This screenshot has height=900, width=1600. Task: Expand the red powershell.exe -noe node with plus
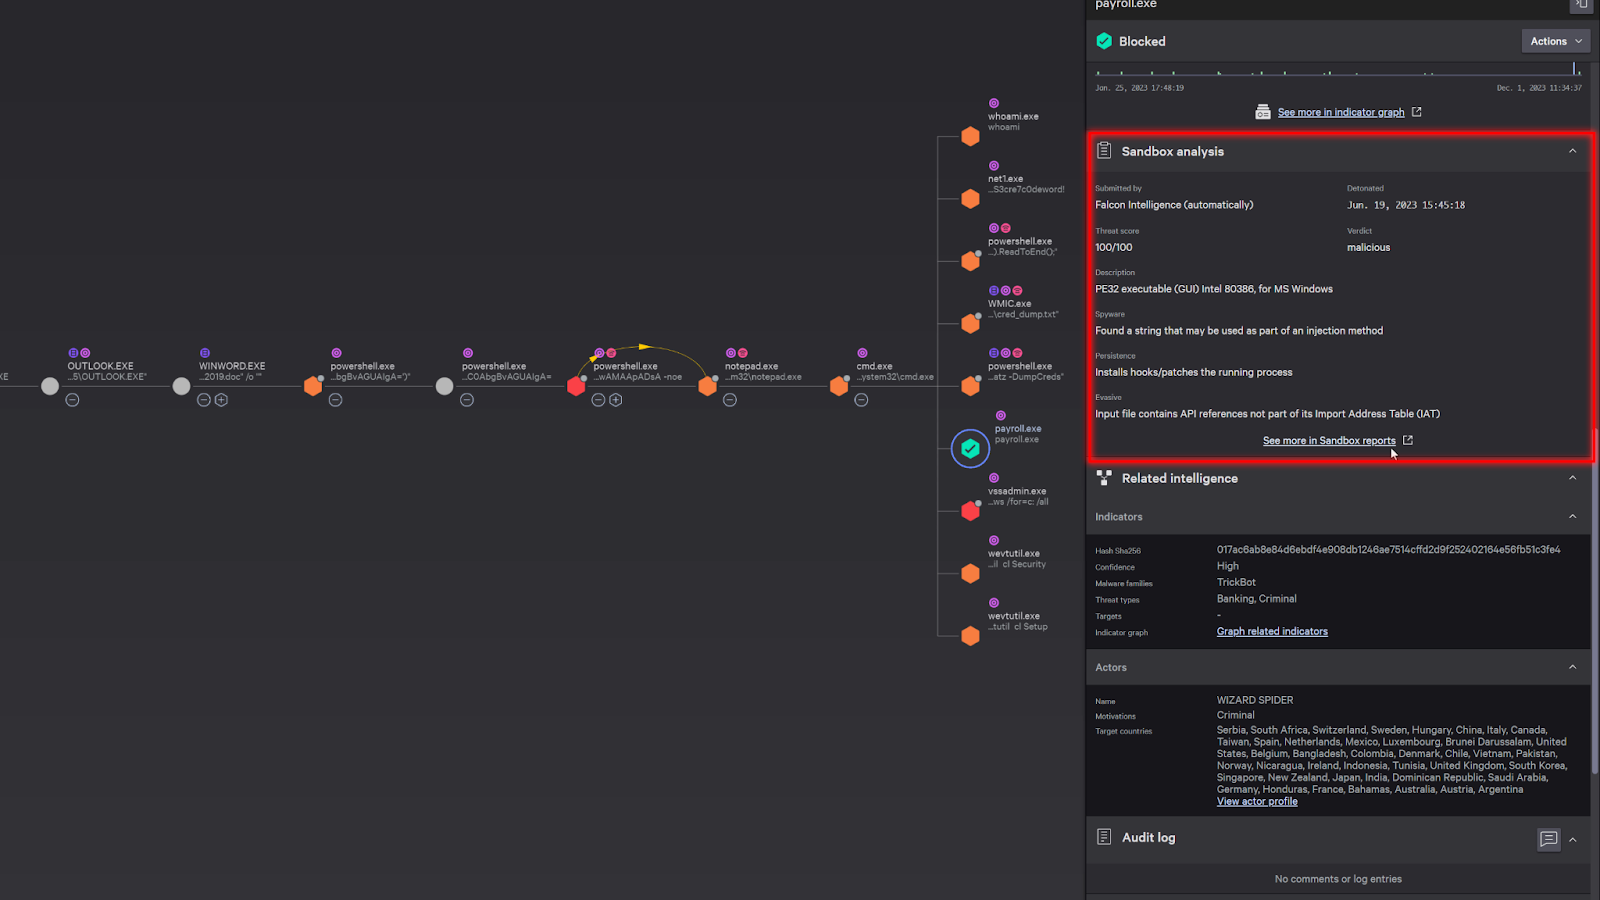click(x=615, y=400)
